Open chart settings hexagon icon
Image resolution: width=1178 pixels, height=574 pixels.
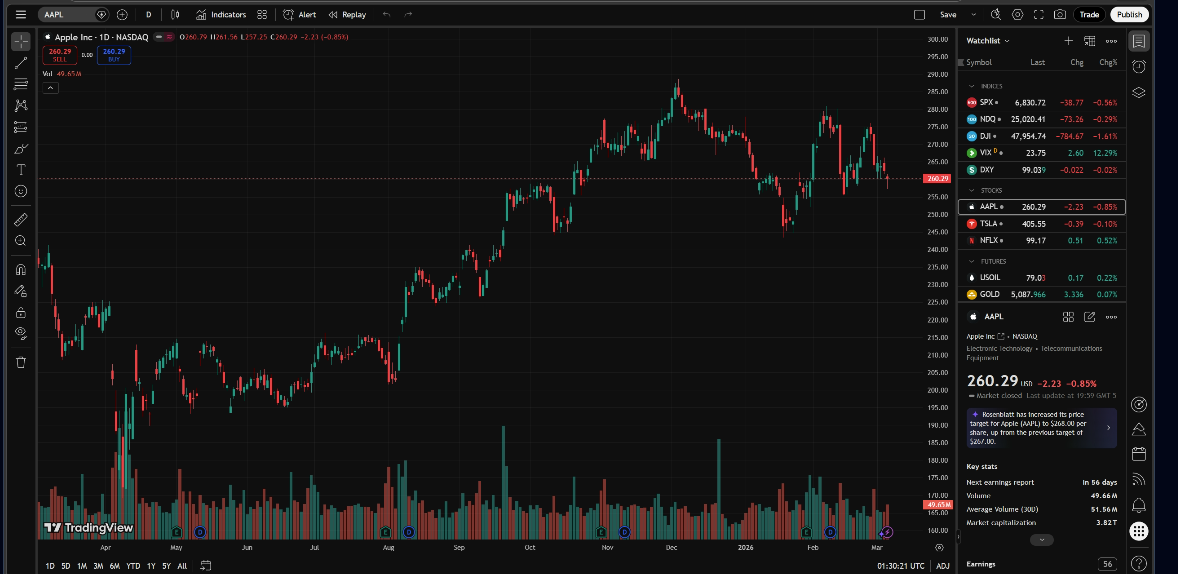point(1017,14)
